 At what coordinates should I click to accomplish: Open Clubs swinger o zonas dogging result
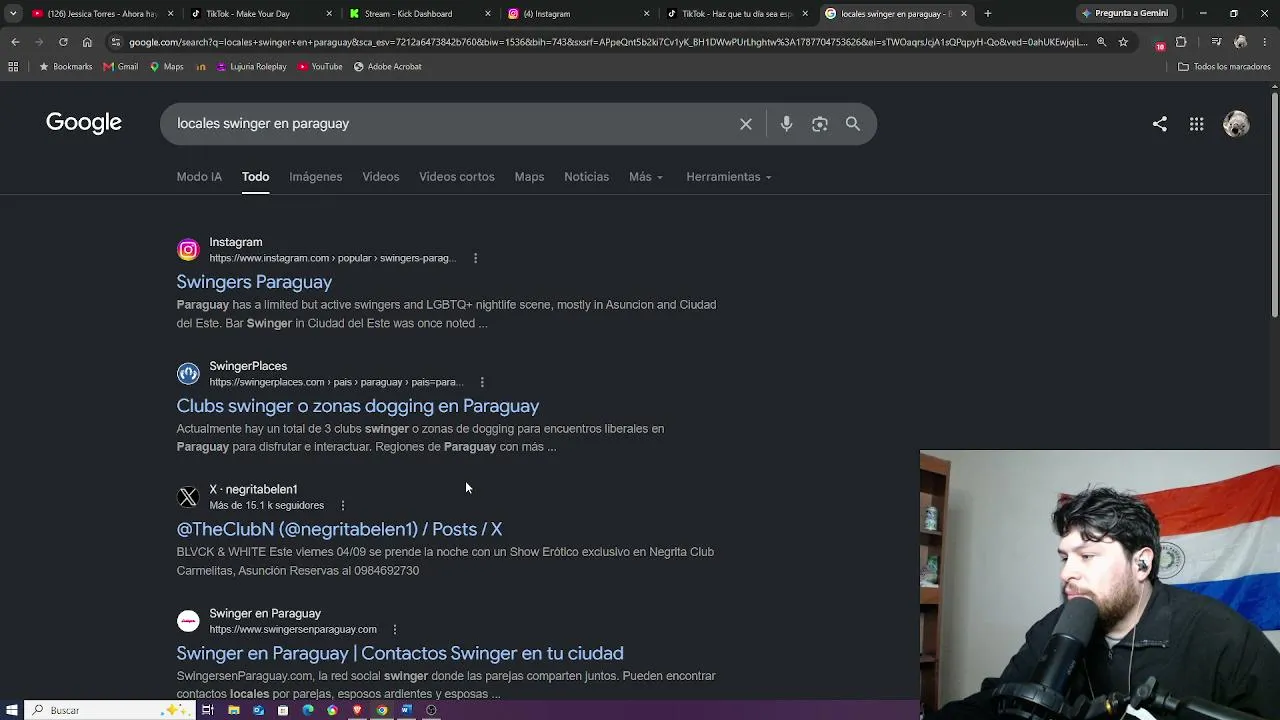click(358, 406)
